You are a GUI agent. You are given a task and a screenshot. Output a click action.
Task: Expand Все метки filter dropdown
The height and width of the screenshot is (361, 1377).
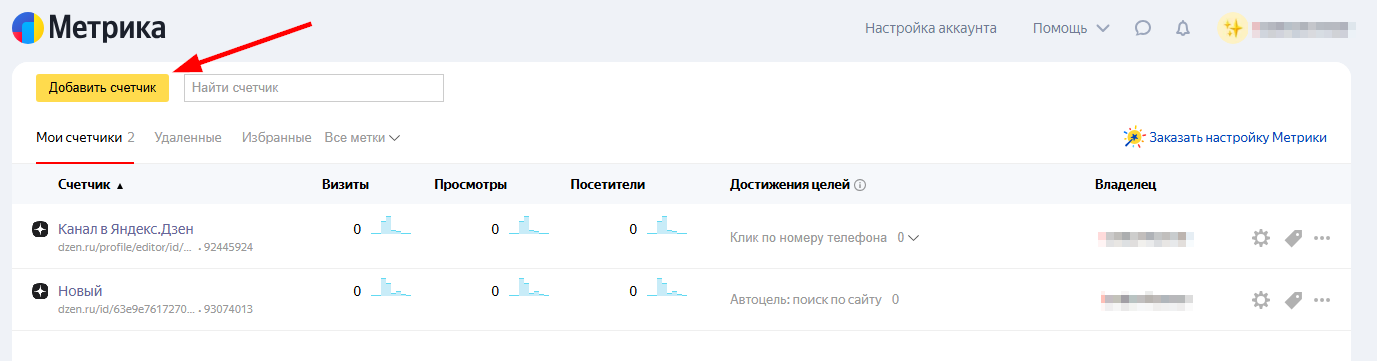[362, 137]
